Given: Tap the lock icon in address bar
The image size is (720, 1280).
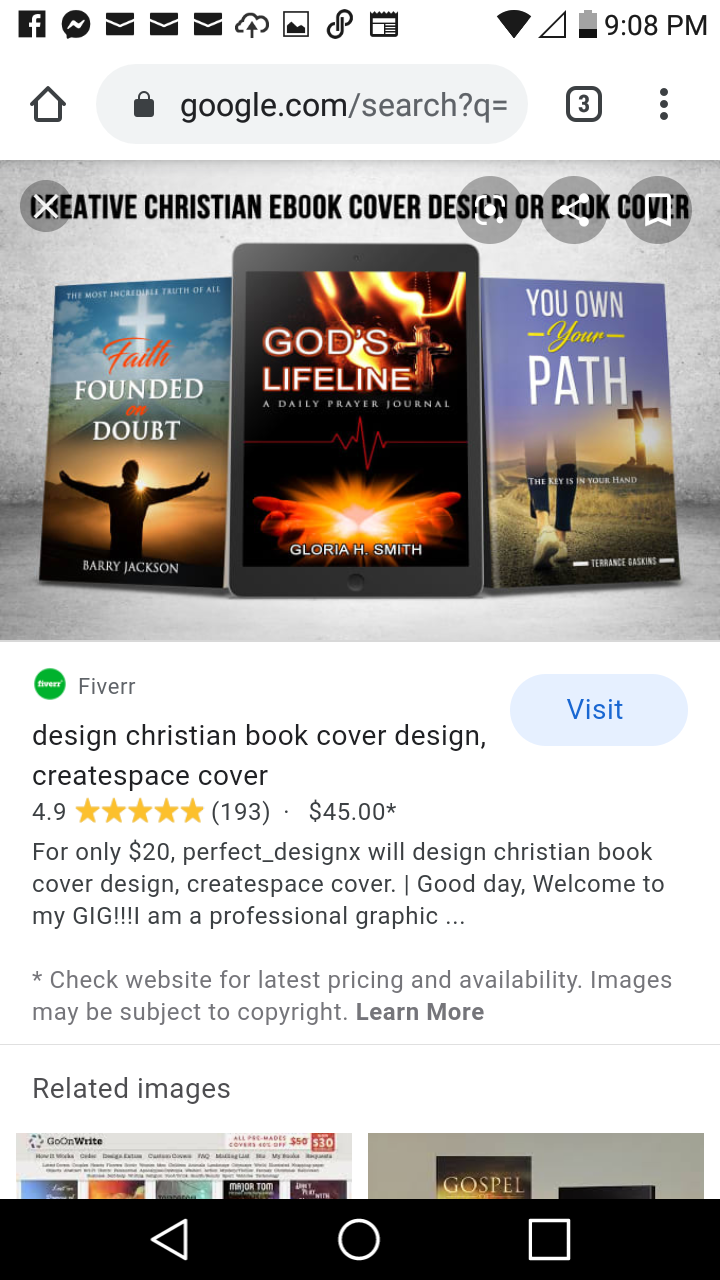Looking at the screenshot, I should [144, 104].
